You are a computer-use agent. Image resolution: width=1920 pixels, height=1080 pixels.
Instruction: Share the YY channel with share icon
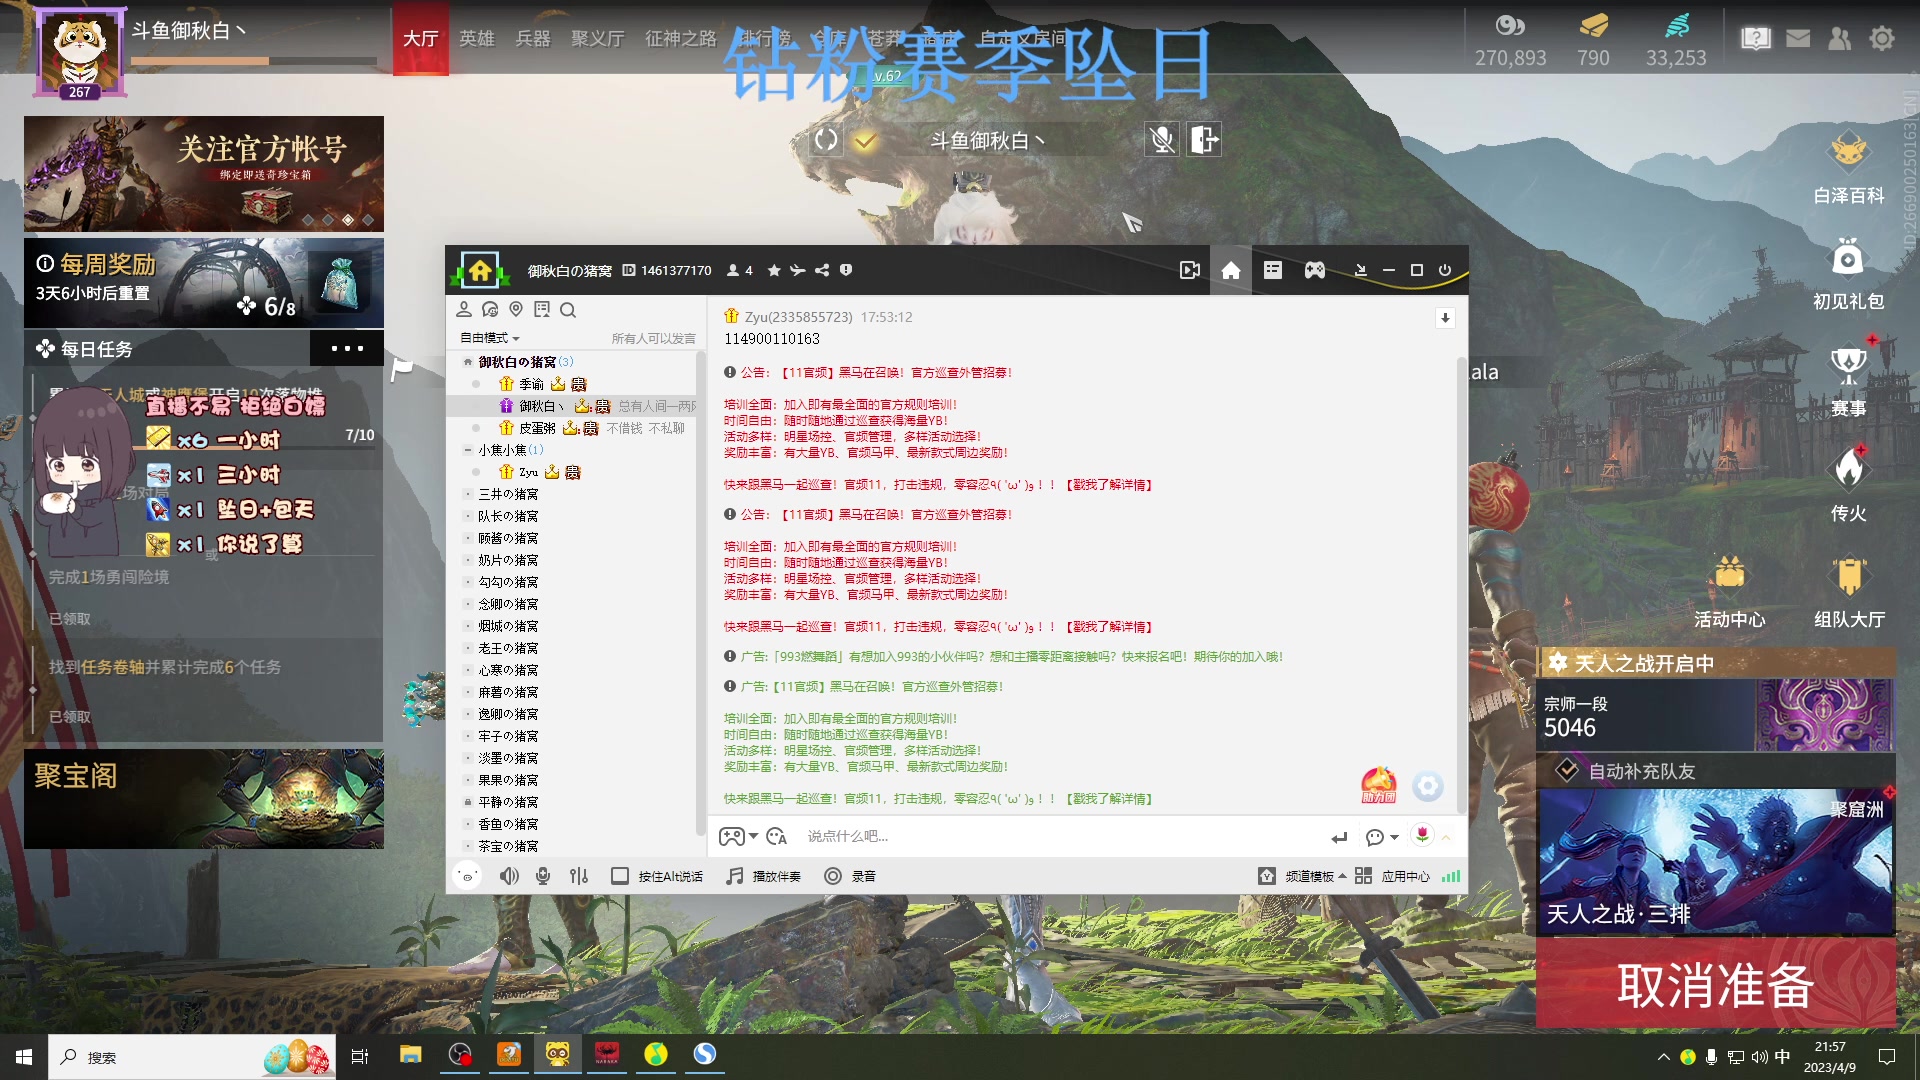(822, 270)
